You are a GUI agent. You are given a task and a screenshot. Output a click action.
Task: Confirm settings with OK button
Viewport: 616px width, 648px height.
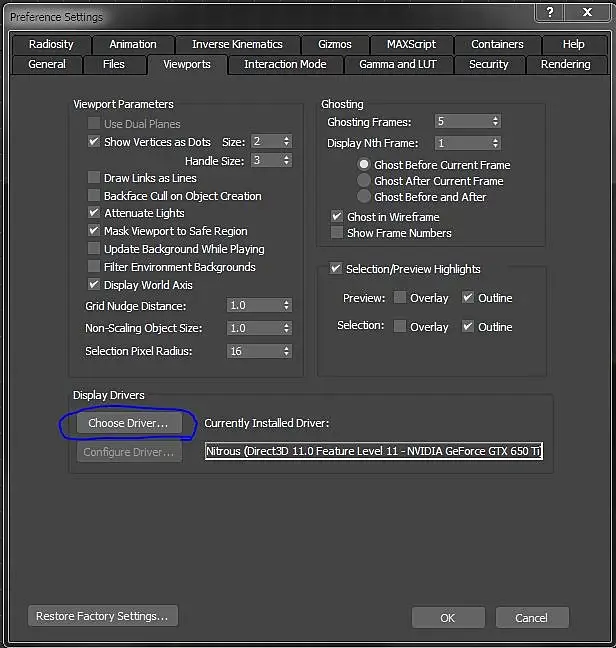(448, 618)
